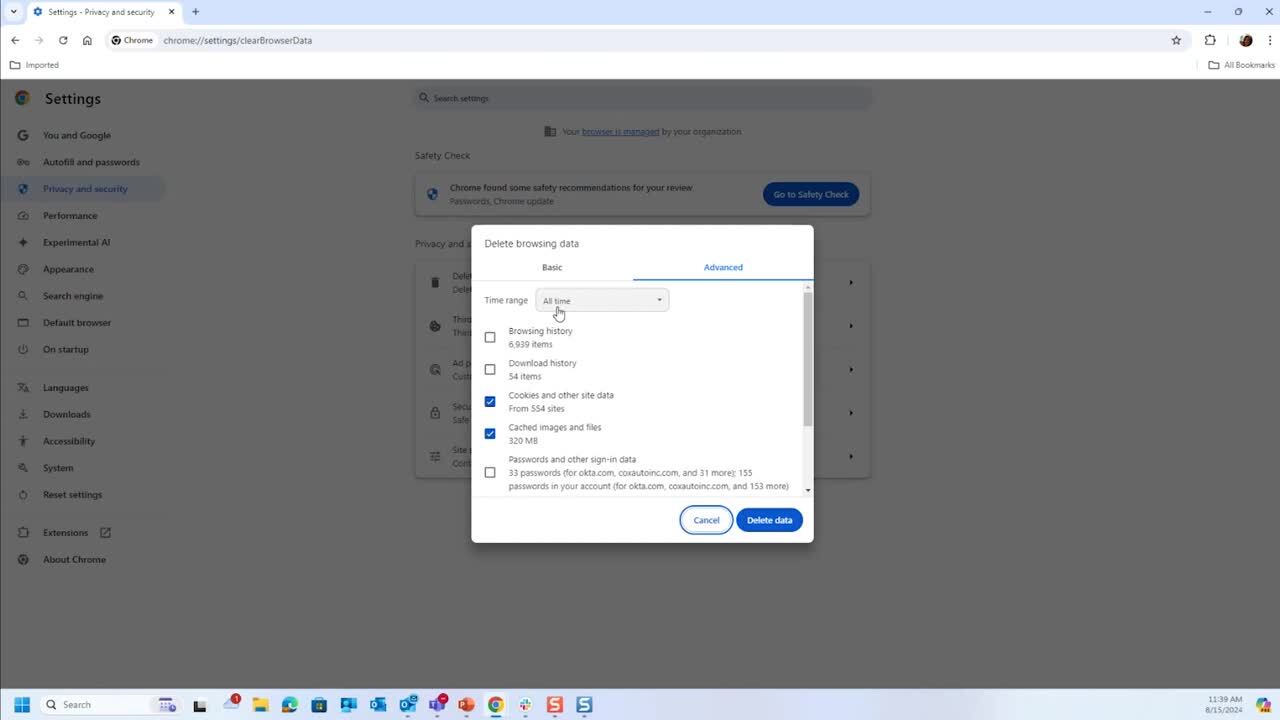Uncheck Cached images and files
The image size is (1280, 720).
(x=490, y=434)
